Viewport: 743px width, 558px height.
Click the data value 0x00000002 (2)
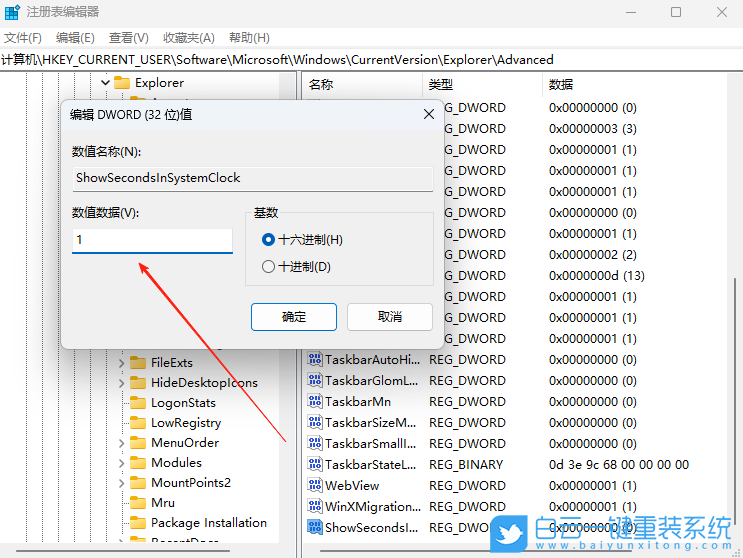click(592, 254)
